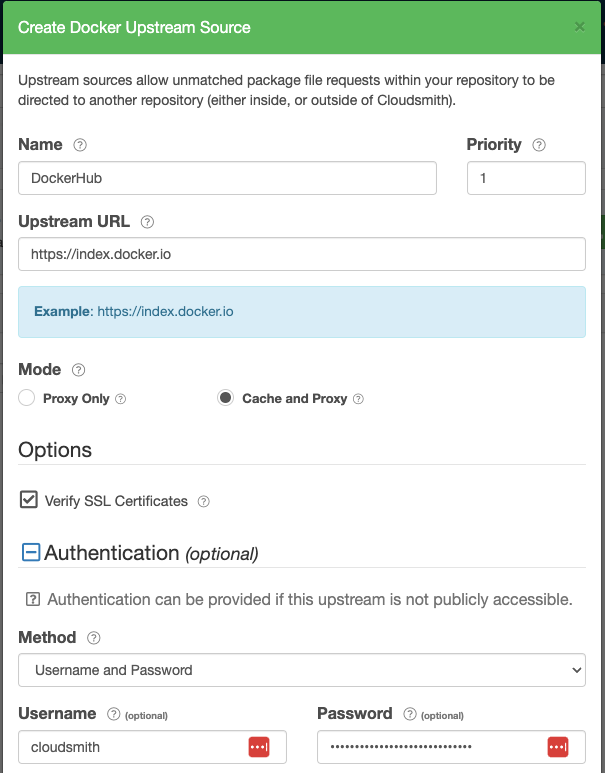This screenshot has height=773, width=605.
Task: Click the help icon beside Upstream URL
Action: 147,222
